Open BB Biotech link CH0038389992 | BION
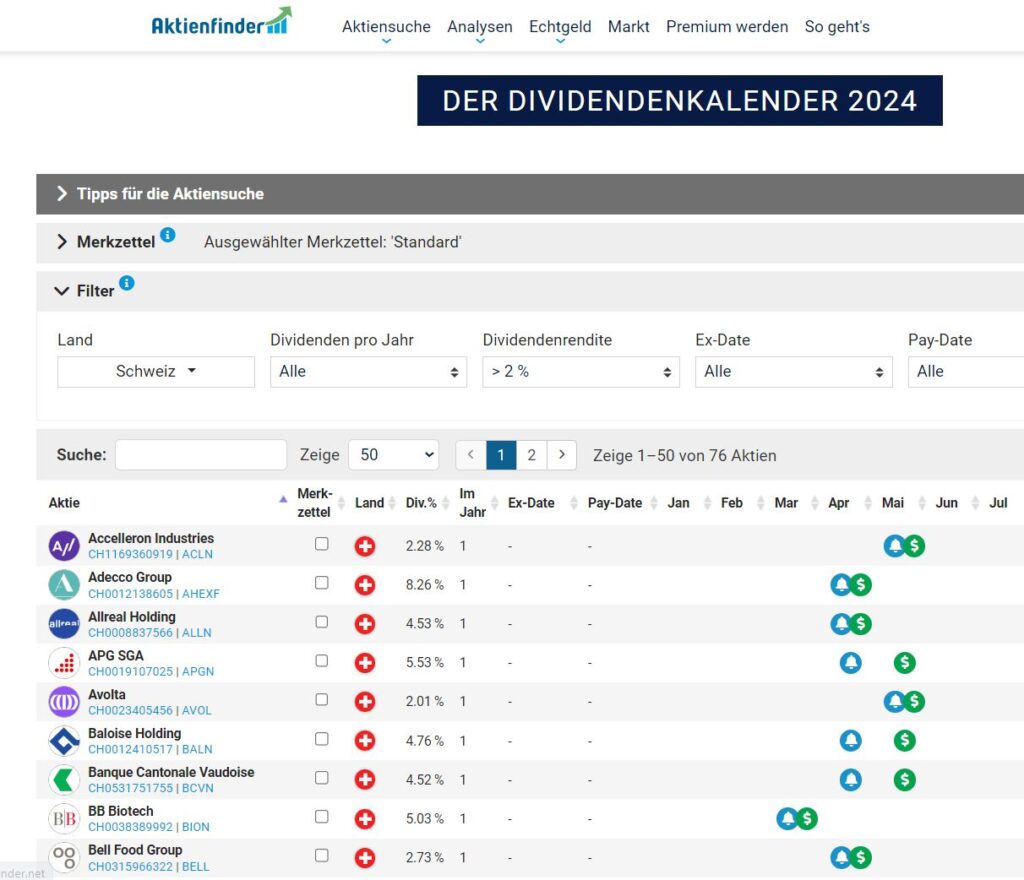The image size is (1024, 880). (149, 827)
